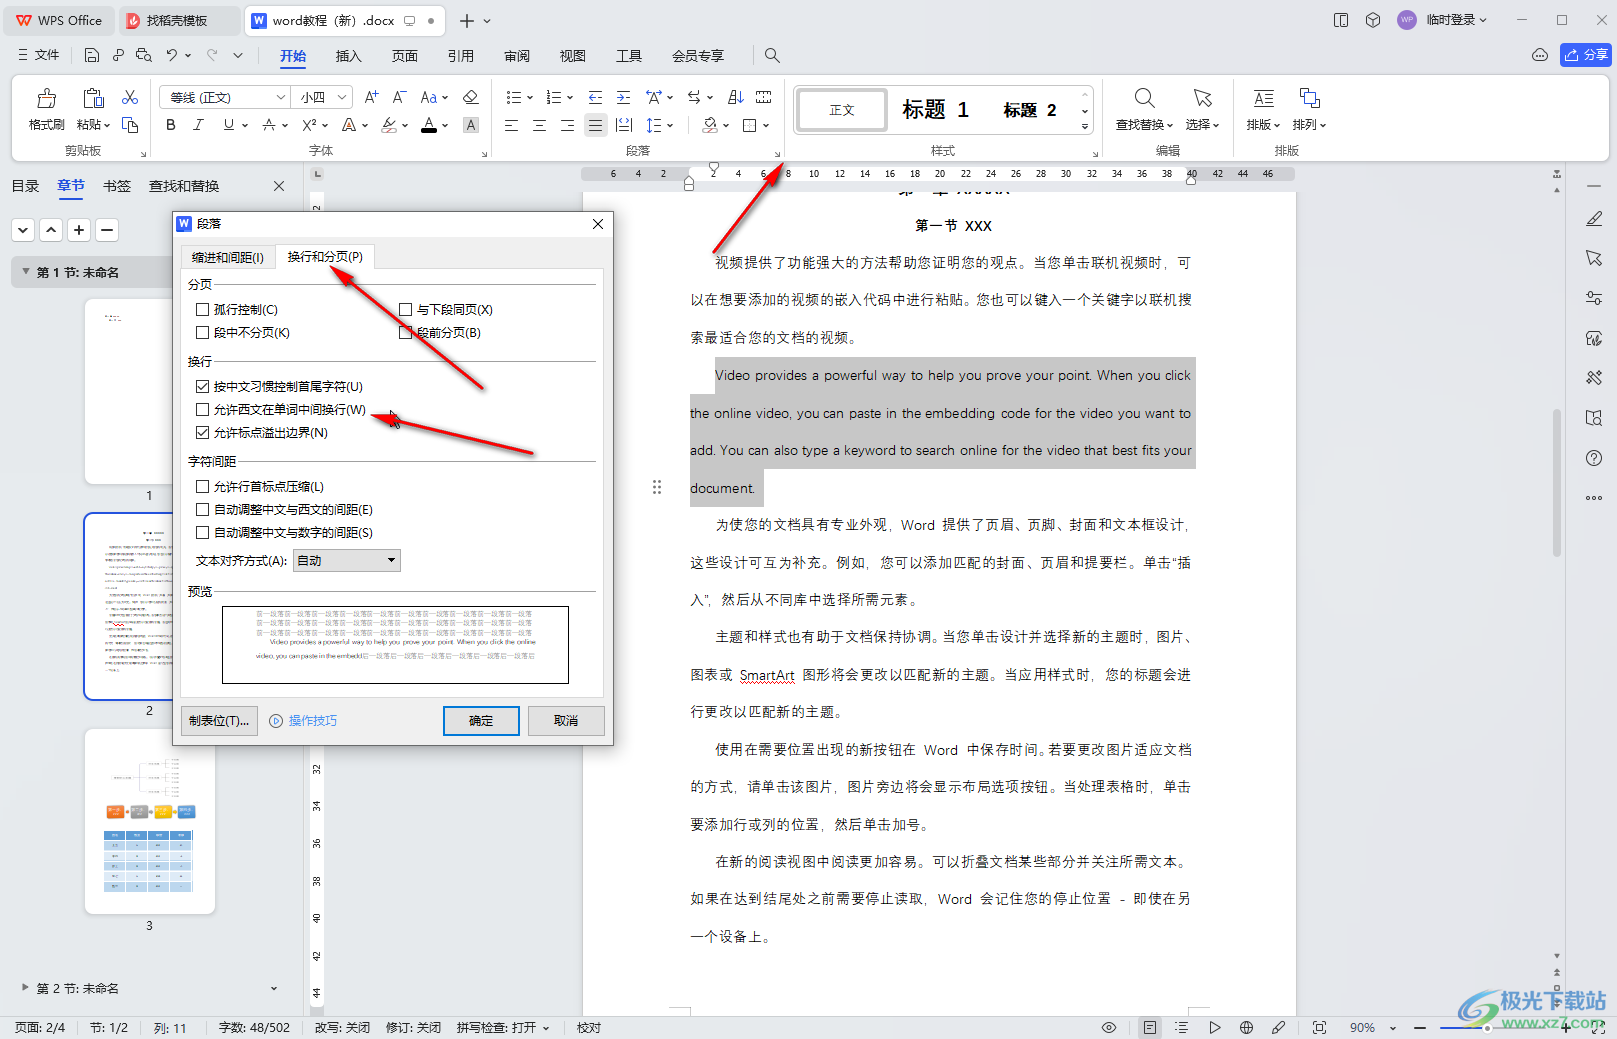Enable 段前分页 checkbox

pos(406,333)
